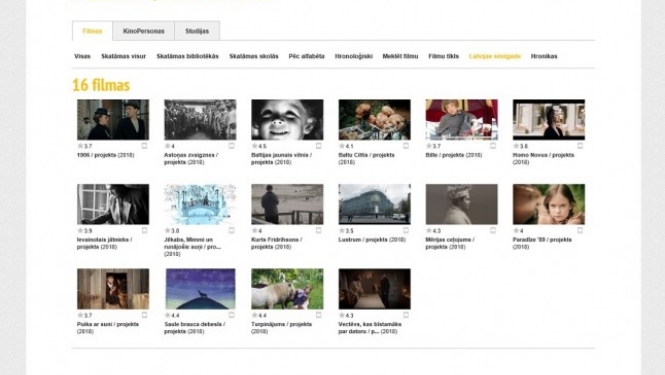Screen dimensions: 665x375
Task: Click the star icon under Paradīze '89
Action: 516,231
